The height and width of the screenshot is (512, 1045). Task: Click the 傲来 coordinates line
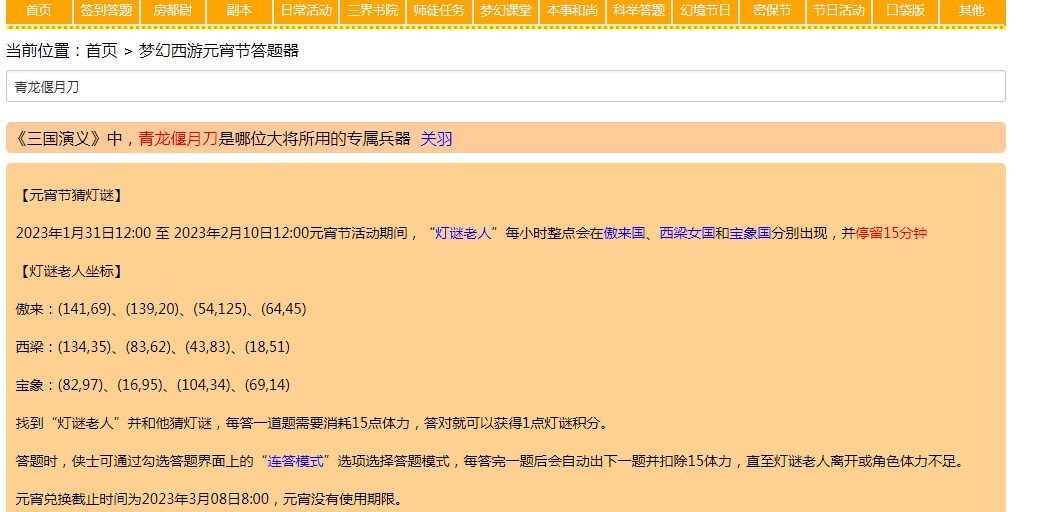tap(161, 309)
